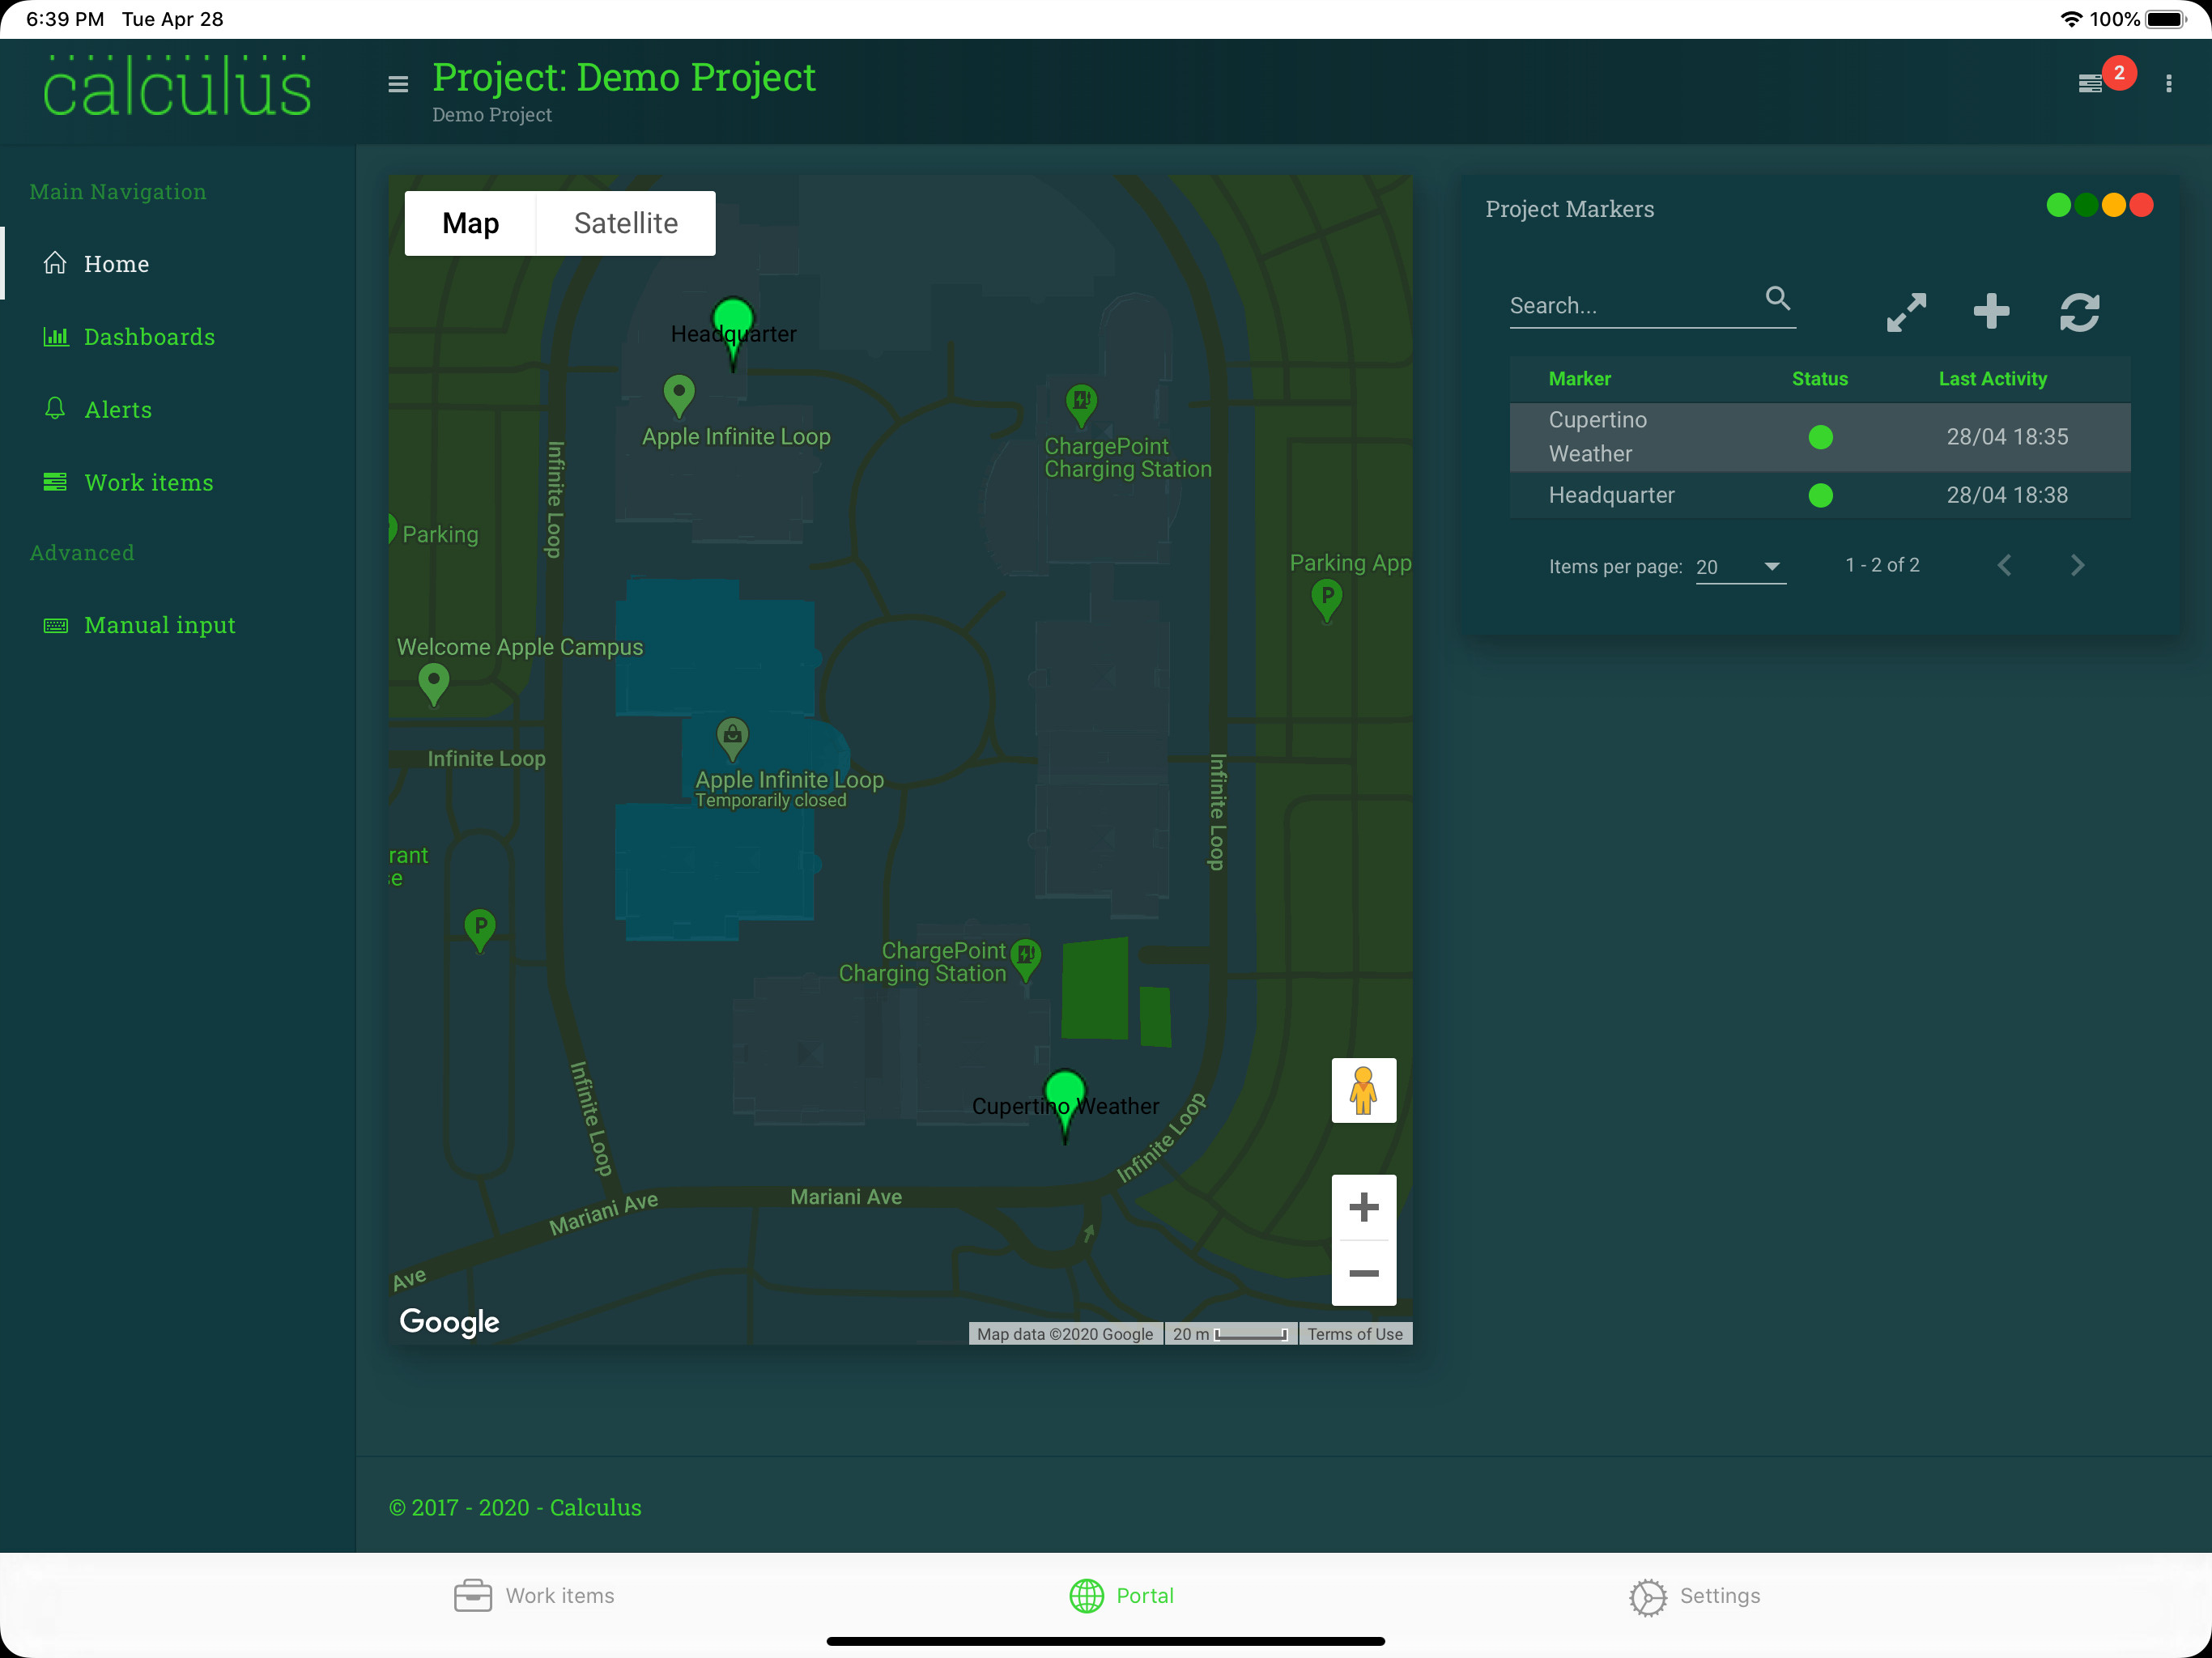
Task: Go to the next page of markers
Action: pos(2076,565)
